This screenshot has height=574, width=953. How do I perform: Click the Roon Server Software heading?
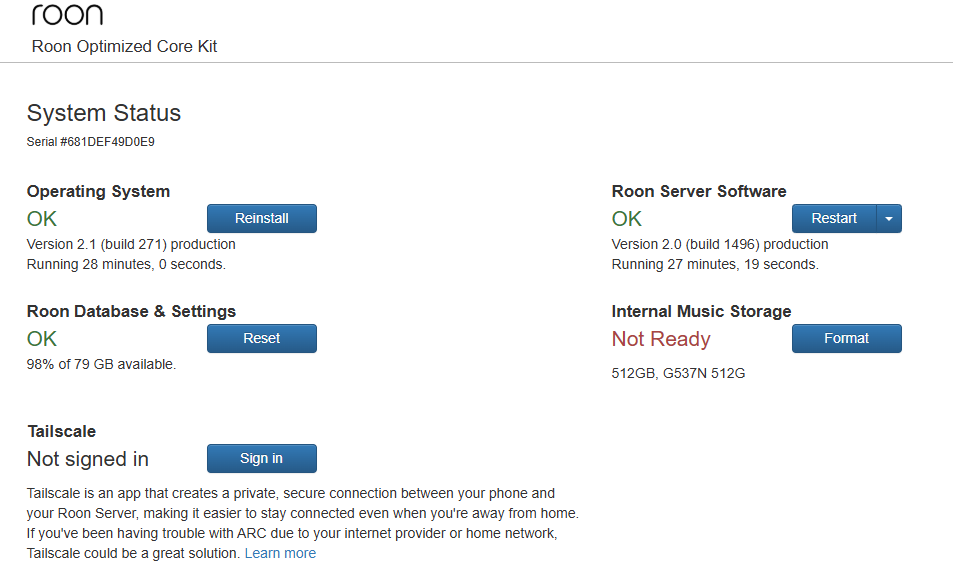699,191
